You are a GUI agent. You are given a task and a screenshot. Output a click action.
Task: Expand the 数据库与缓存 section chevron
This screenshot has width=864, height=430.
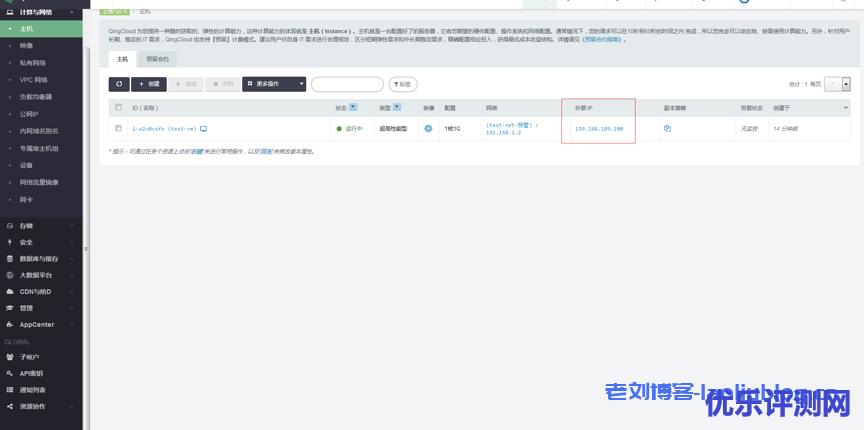[72, 259]
